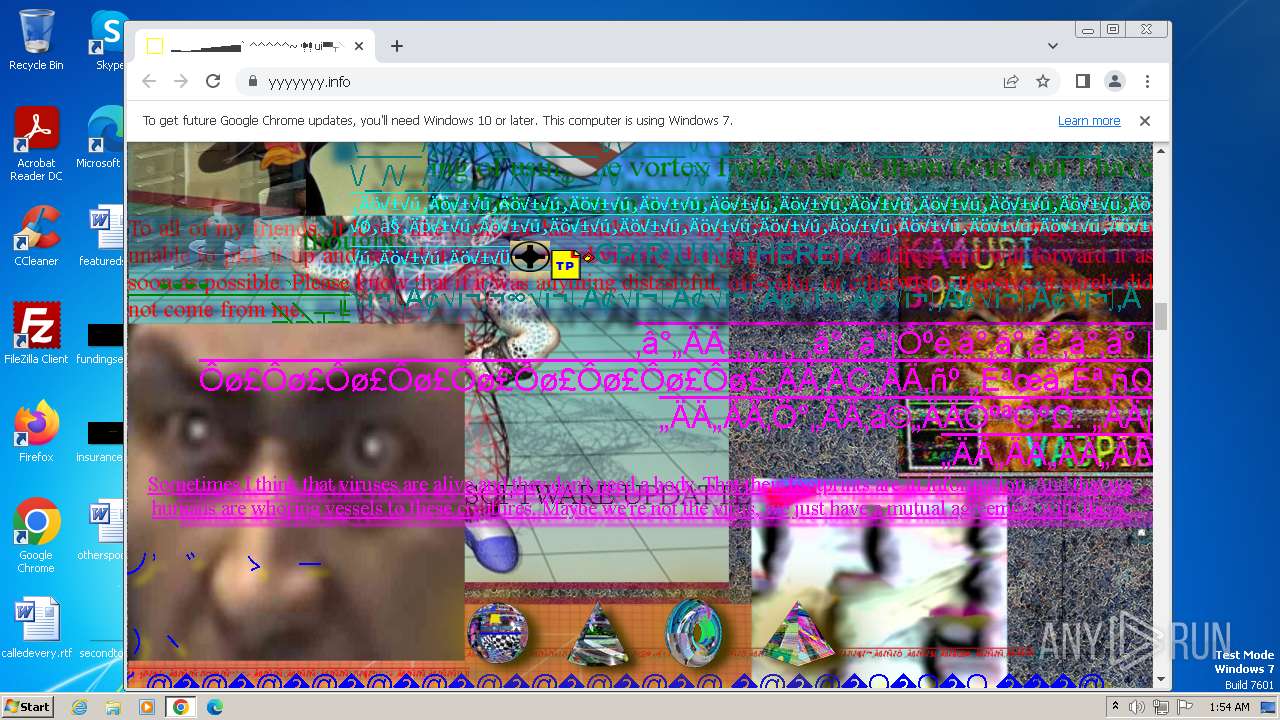Open calledevery.rtf document

[x=36, y=628]
